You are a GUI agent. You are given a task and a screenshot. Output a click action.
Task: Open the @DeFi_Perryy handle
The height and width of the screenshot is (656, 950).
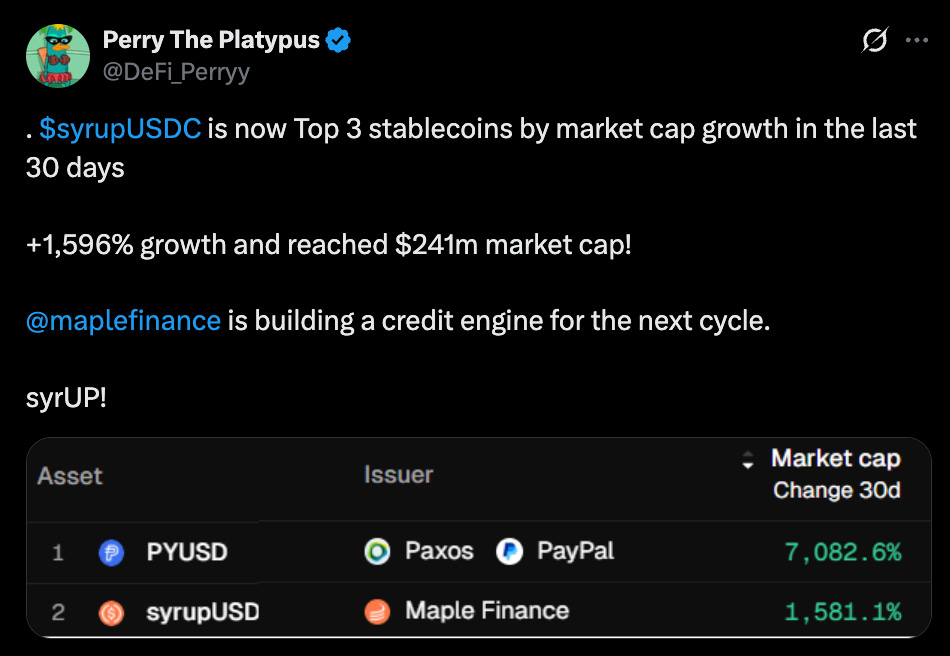coord(176,71)
